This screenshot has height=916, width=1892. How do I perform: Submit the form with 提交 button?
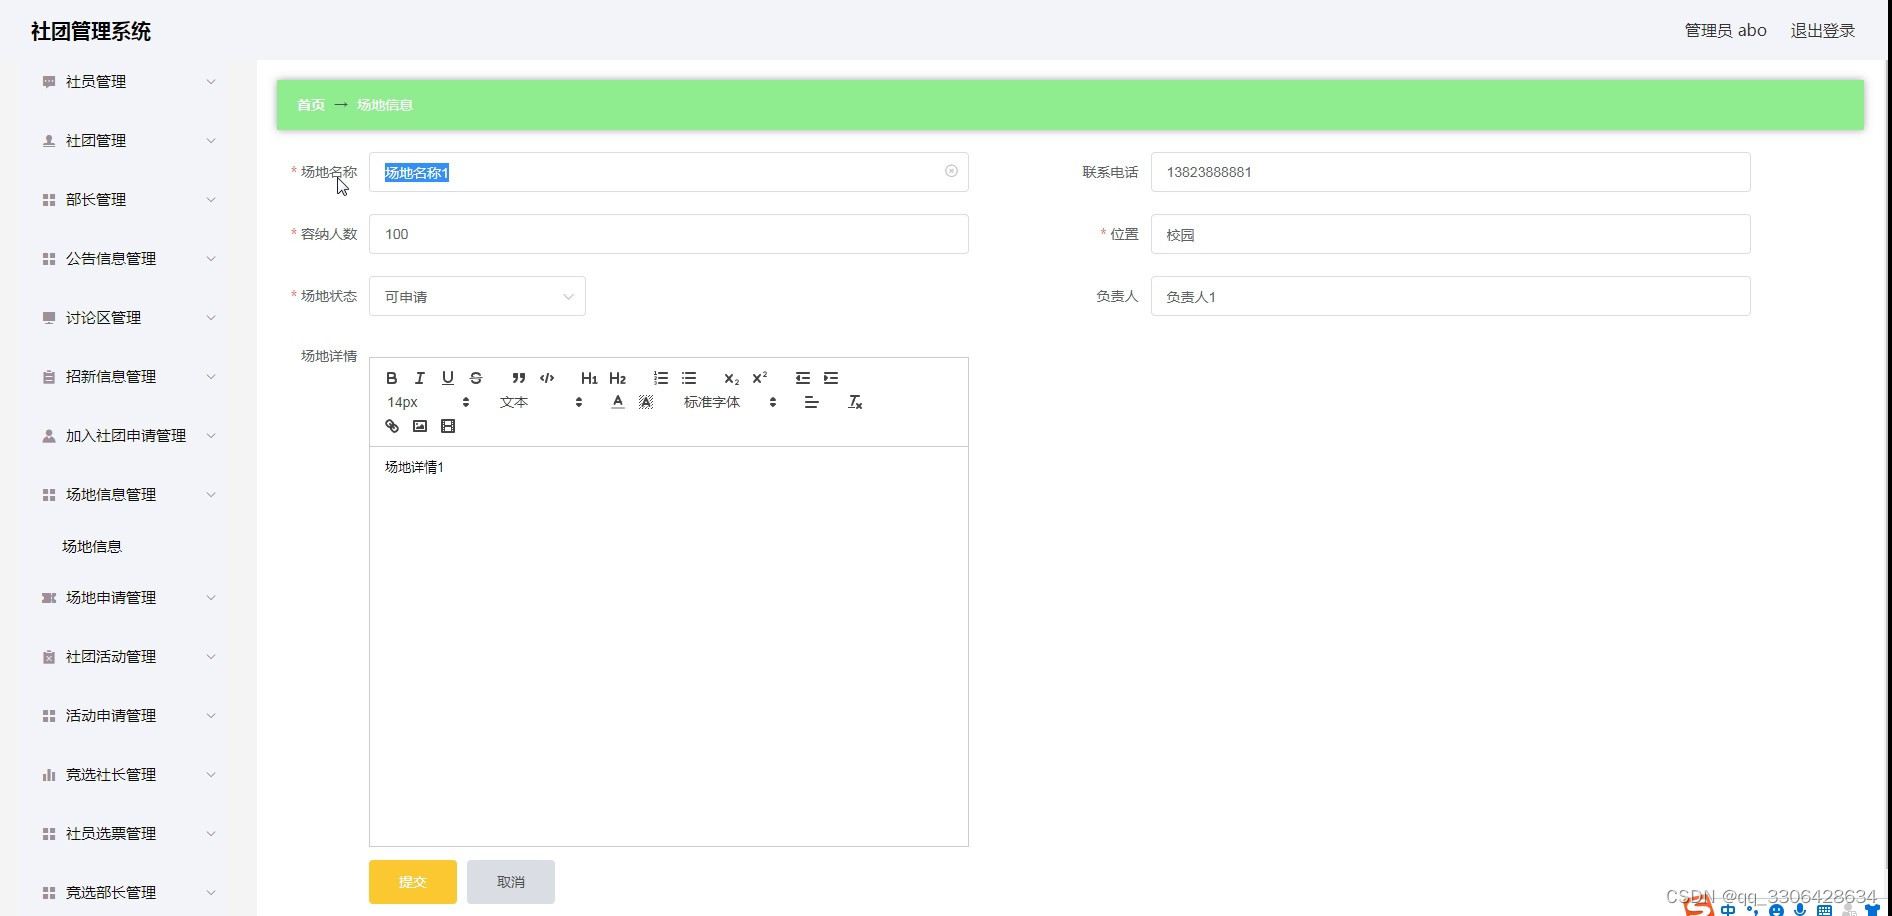click(412, 882)
